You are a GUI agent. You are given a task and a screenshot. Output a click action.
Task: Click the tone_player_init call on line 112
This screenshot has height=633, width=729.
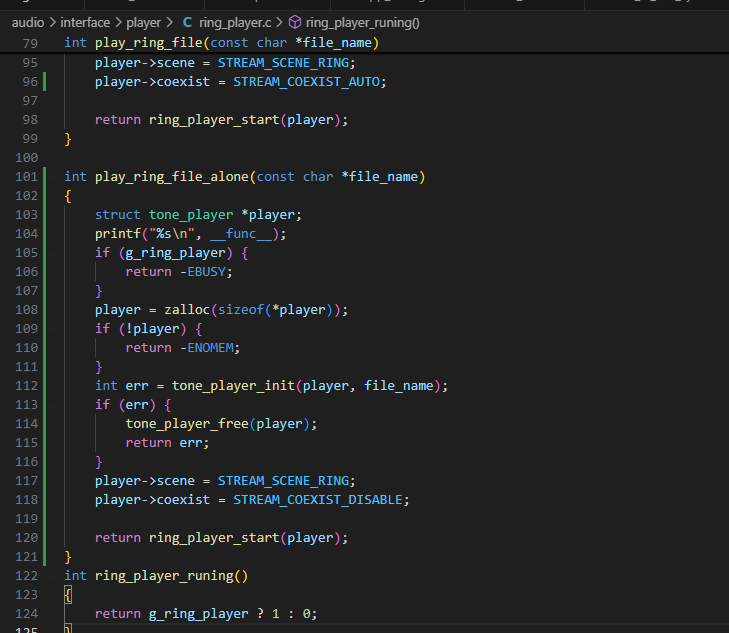pos(233,386)
